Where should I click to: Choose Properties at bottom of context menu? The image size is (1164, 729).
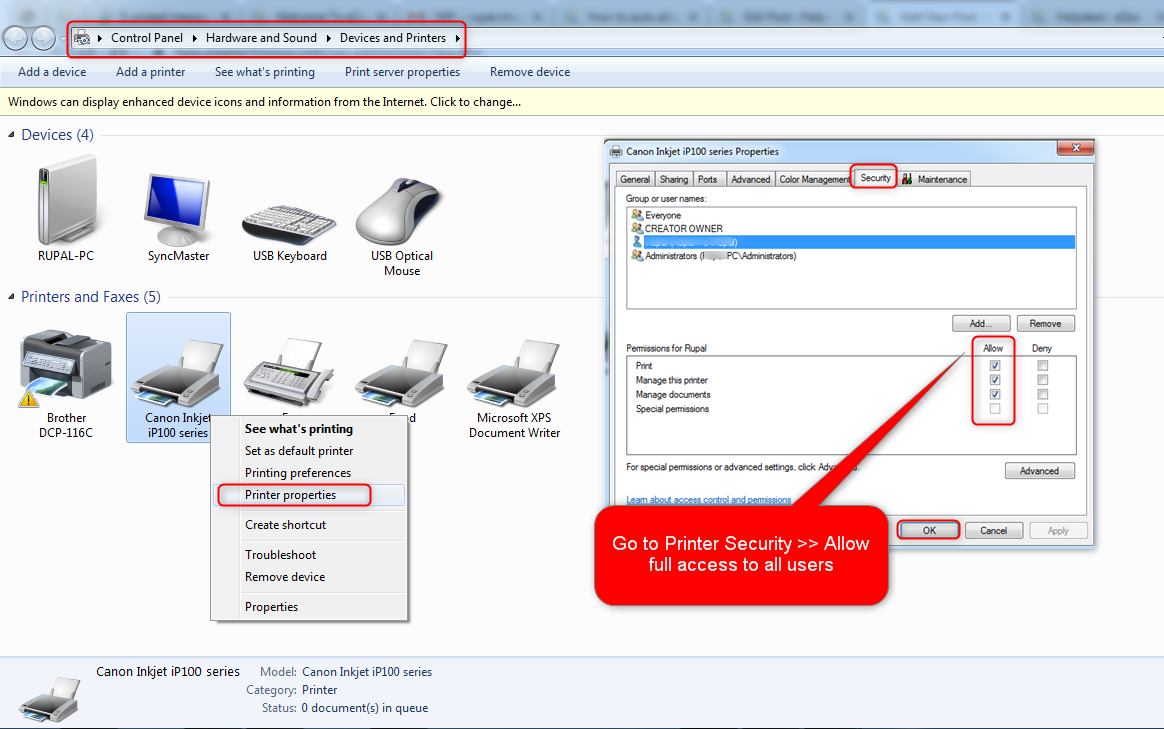click(310, 607)
